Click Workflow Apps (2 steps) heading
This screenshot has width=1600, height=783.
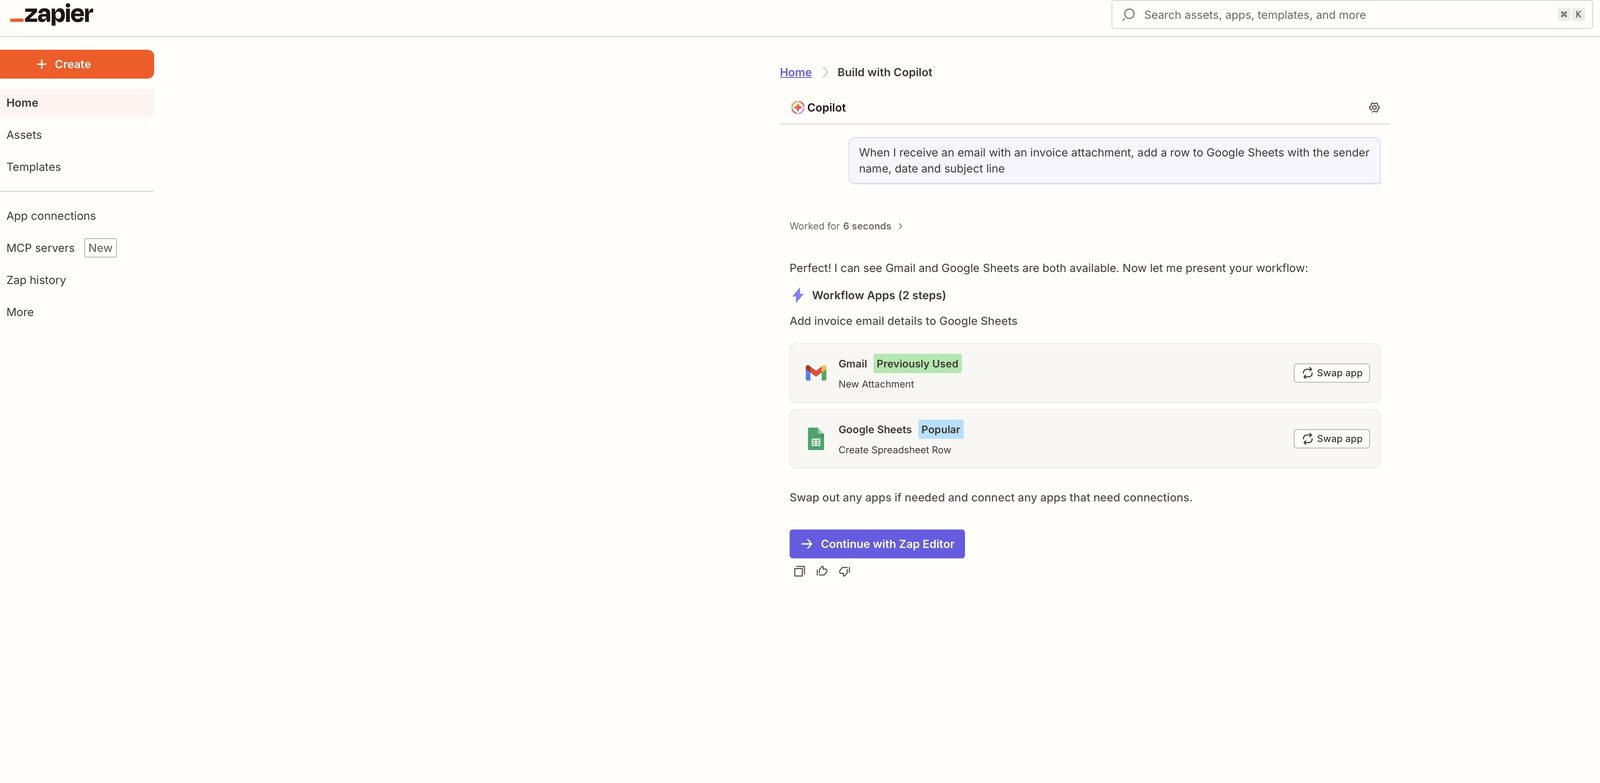879,295
